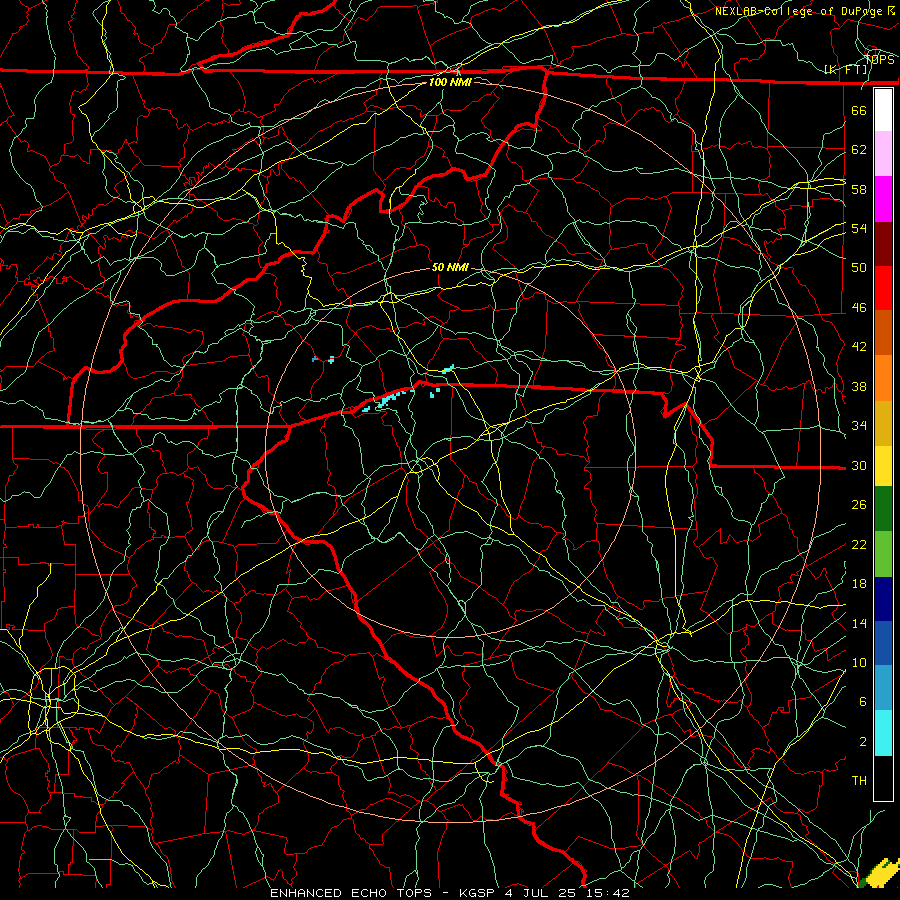
Task: Click the light blue 6 kft legend swatch
Action: [x=883, y=688]
